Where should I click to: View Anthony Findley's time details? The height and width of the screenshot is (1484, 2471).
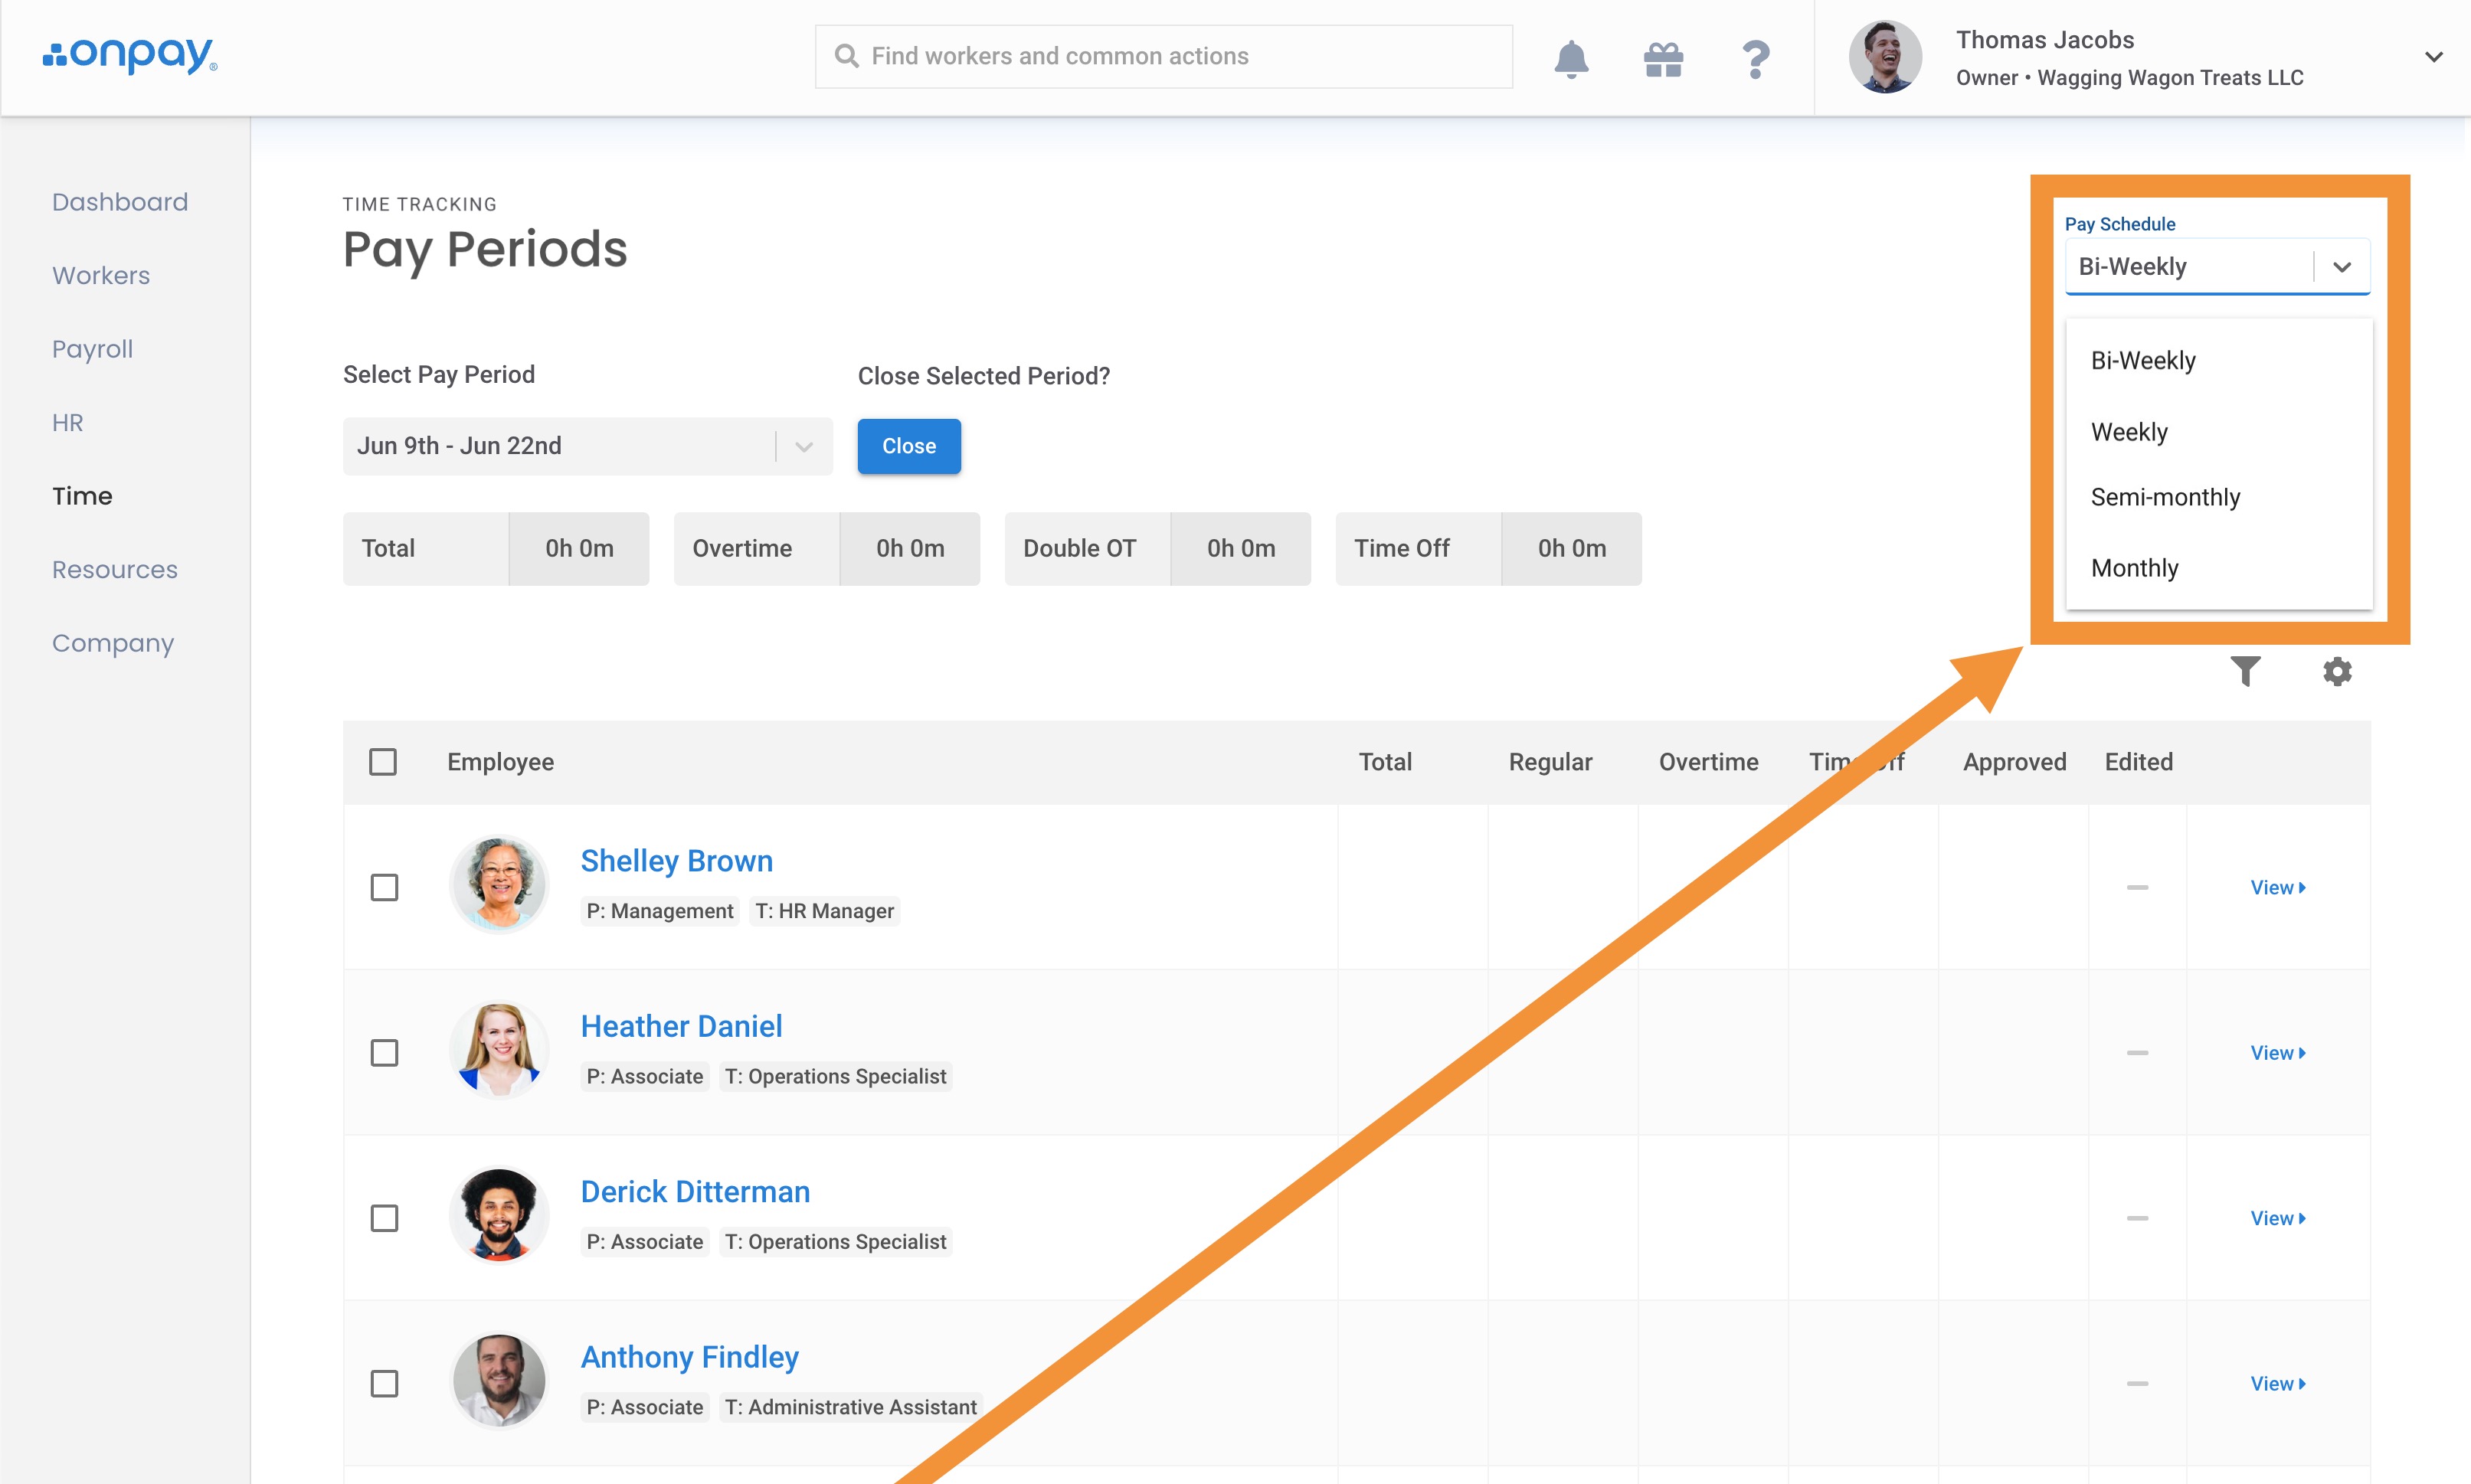click(2278, 1384)
